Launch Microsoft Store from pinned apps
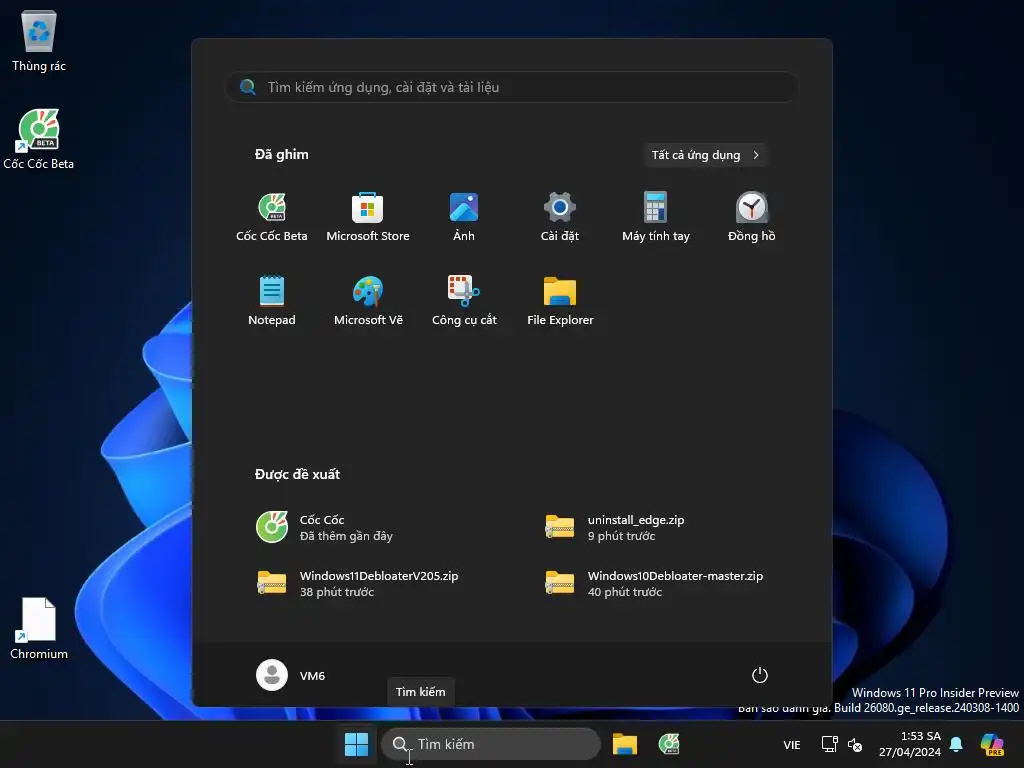Image resolution: width=1024 pixels, height=768 pixels. [x=368, y=217]
